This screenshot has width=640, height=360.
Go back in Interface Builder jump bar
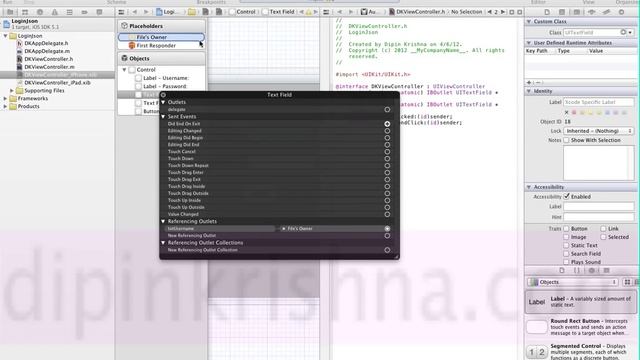[135, 12]
